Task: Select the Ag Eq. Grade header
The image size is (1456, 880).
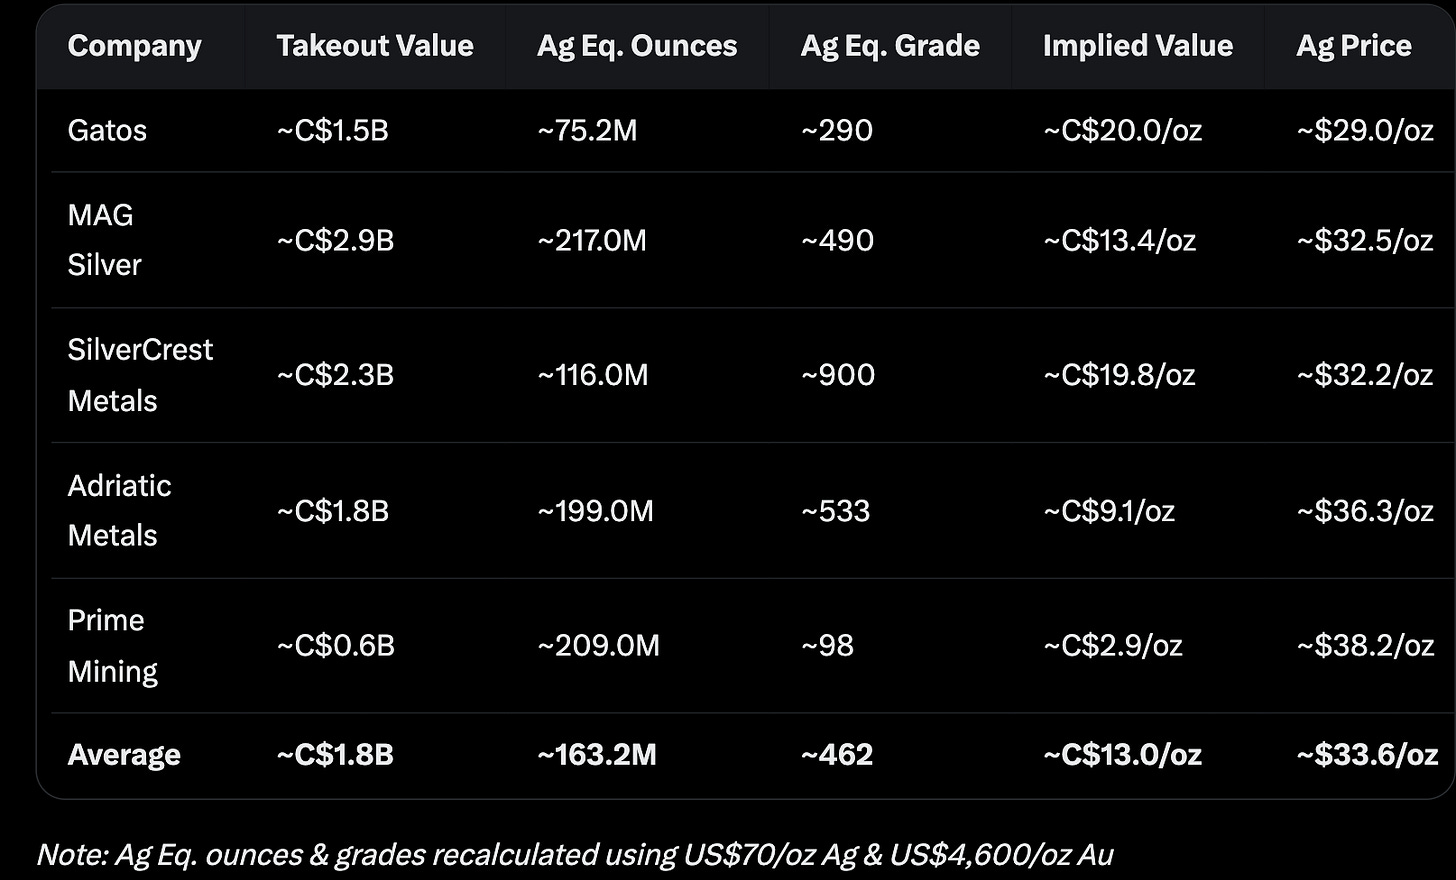Action: tap(890, 46)
